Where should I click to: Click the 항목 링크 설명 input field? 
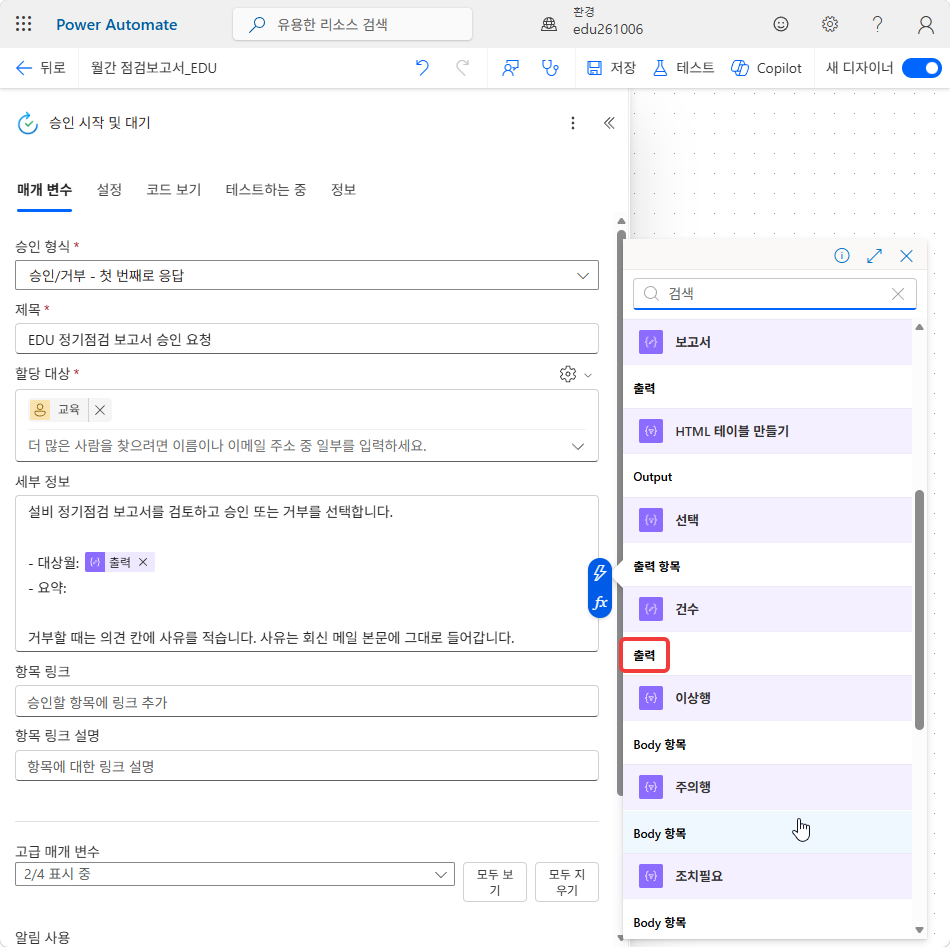(307, 766)
